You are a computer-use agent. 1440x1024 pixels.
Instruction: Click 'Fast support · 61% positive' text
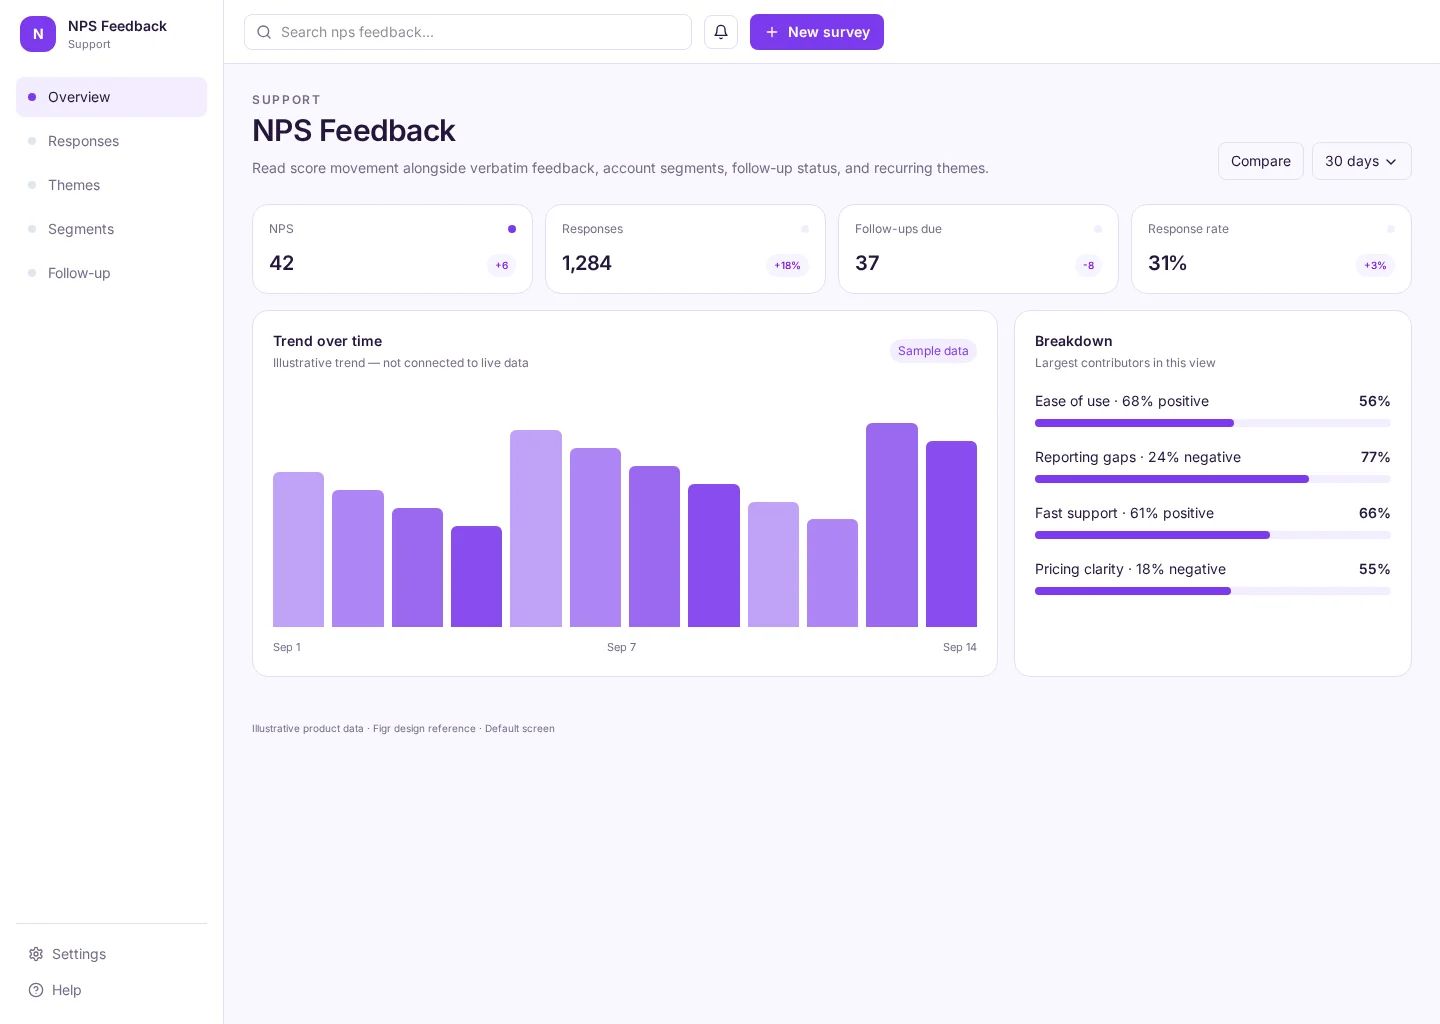click(x=1124, y=513)
